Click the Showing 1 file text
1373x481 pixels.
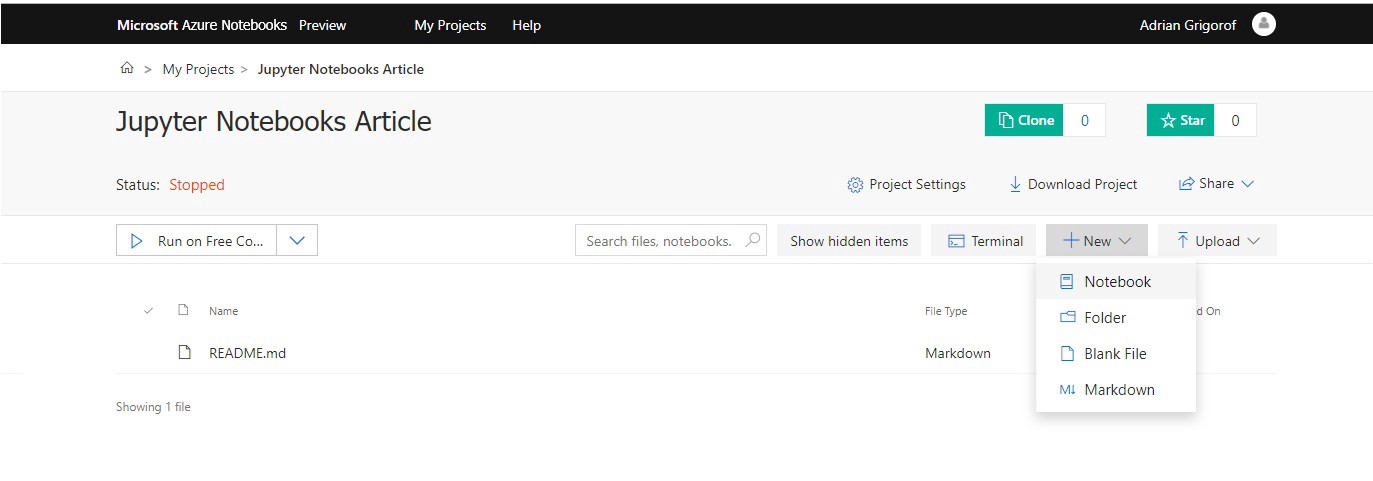pos(153,407)
